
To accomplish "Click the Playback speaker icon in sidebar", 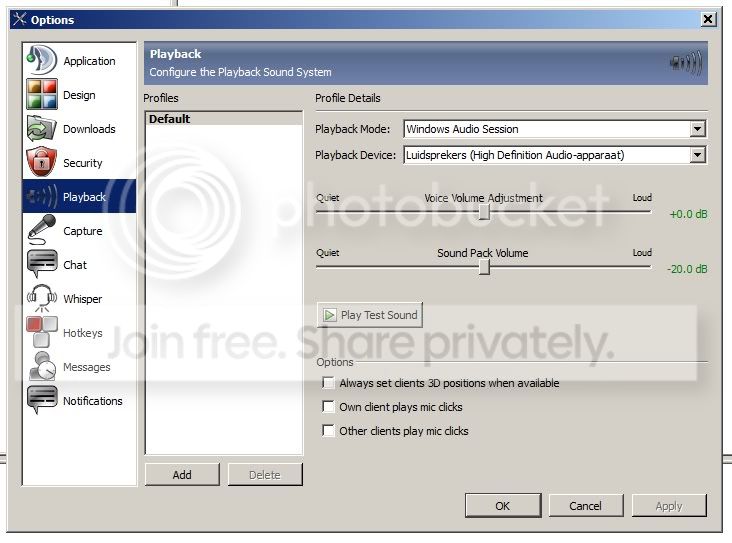I will [x=42, y=197].
